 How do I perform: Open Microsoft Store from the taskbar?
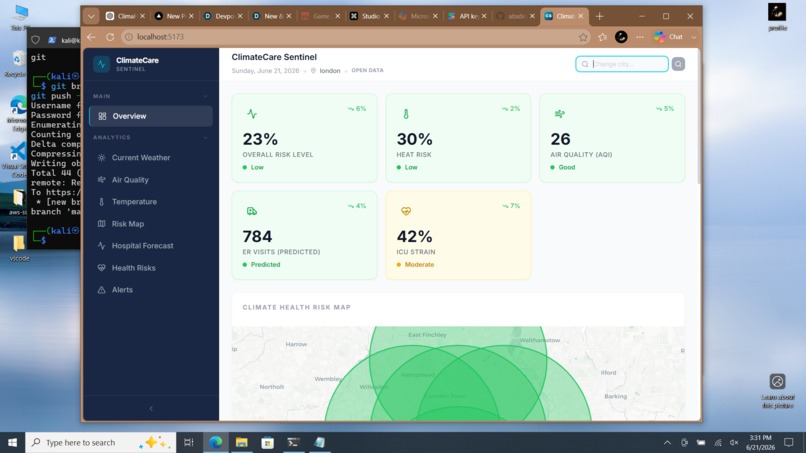(x=267, y=442)
